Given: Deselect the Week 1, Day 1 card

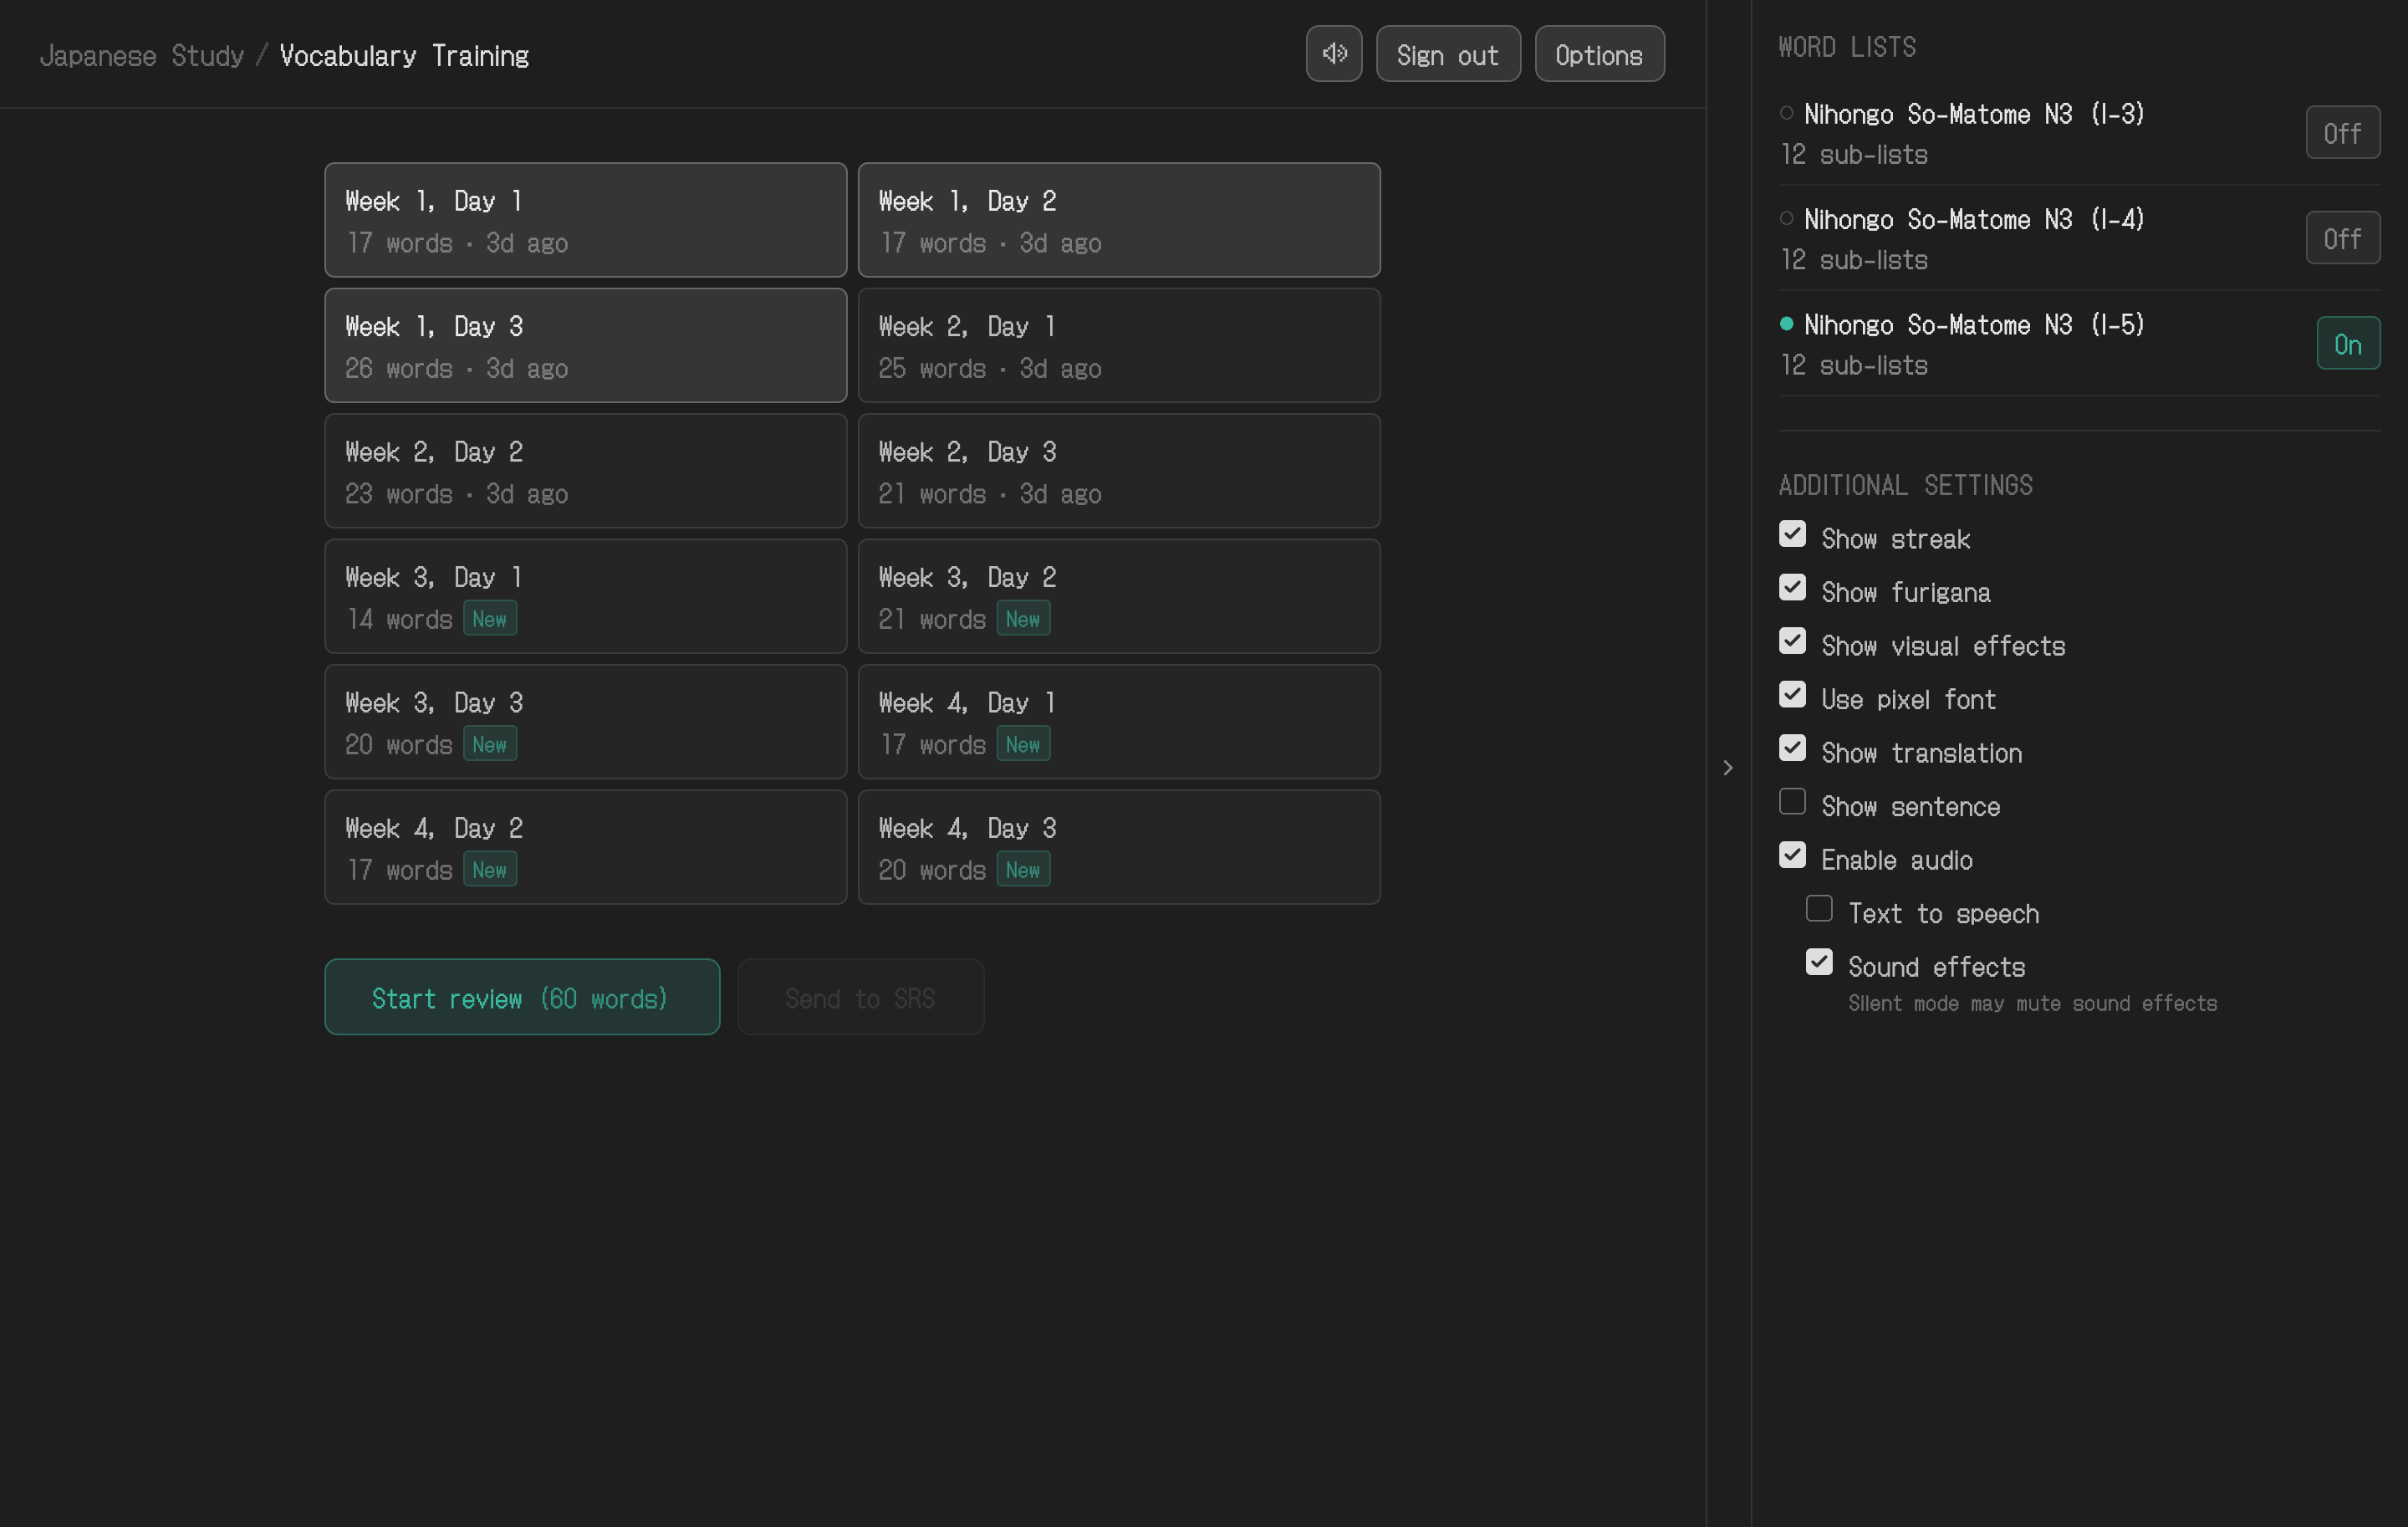Looking at the screenshot, I should (586, 220).
